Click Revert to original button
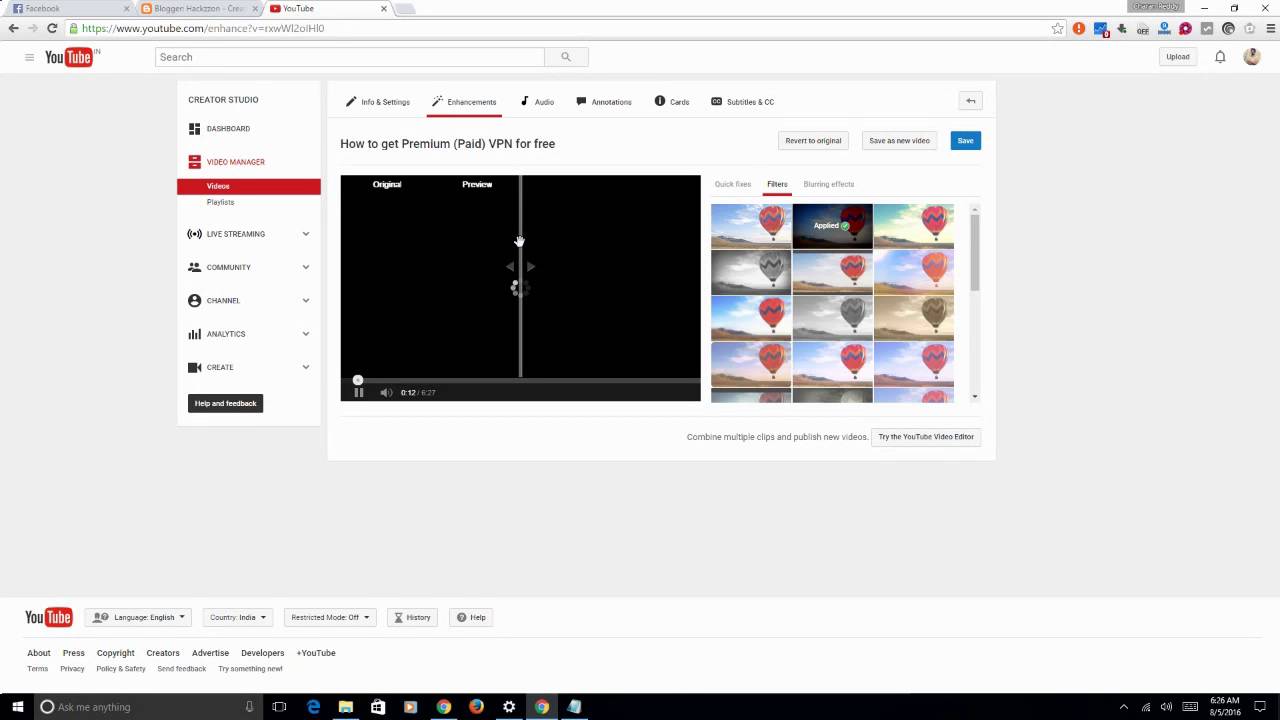This screenshot has height=720, width=1280. pyautogui.click(x=813, y=141)
